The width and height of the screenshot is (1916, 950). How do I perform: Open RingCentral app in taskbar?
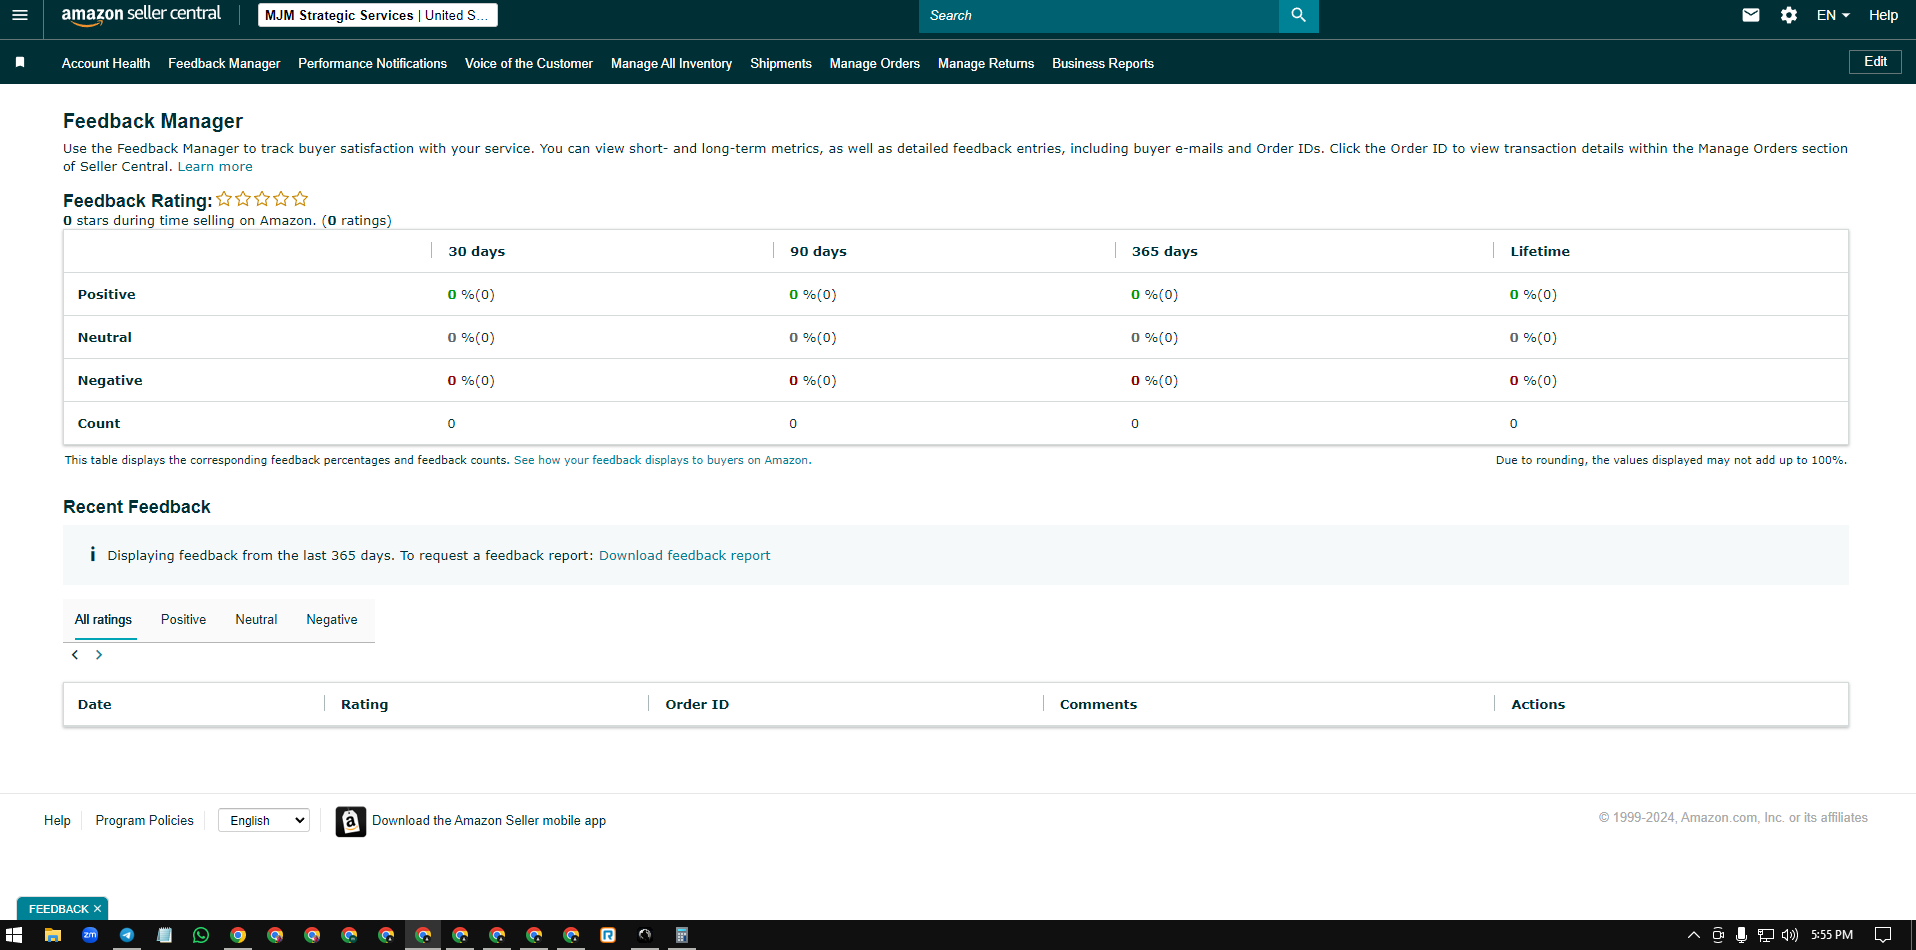(x=608, y=935)
